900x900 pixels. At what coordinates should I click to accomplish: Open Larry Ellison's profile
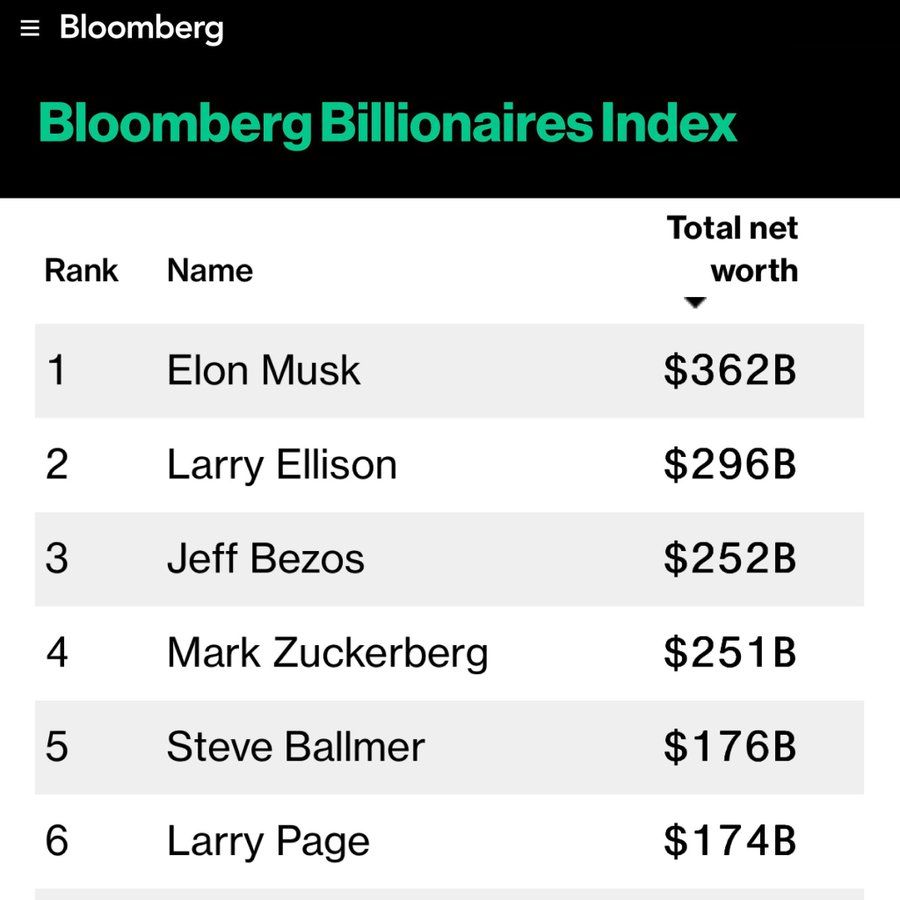pos(282,465)
